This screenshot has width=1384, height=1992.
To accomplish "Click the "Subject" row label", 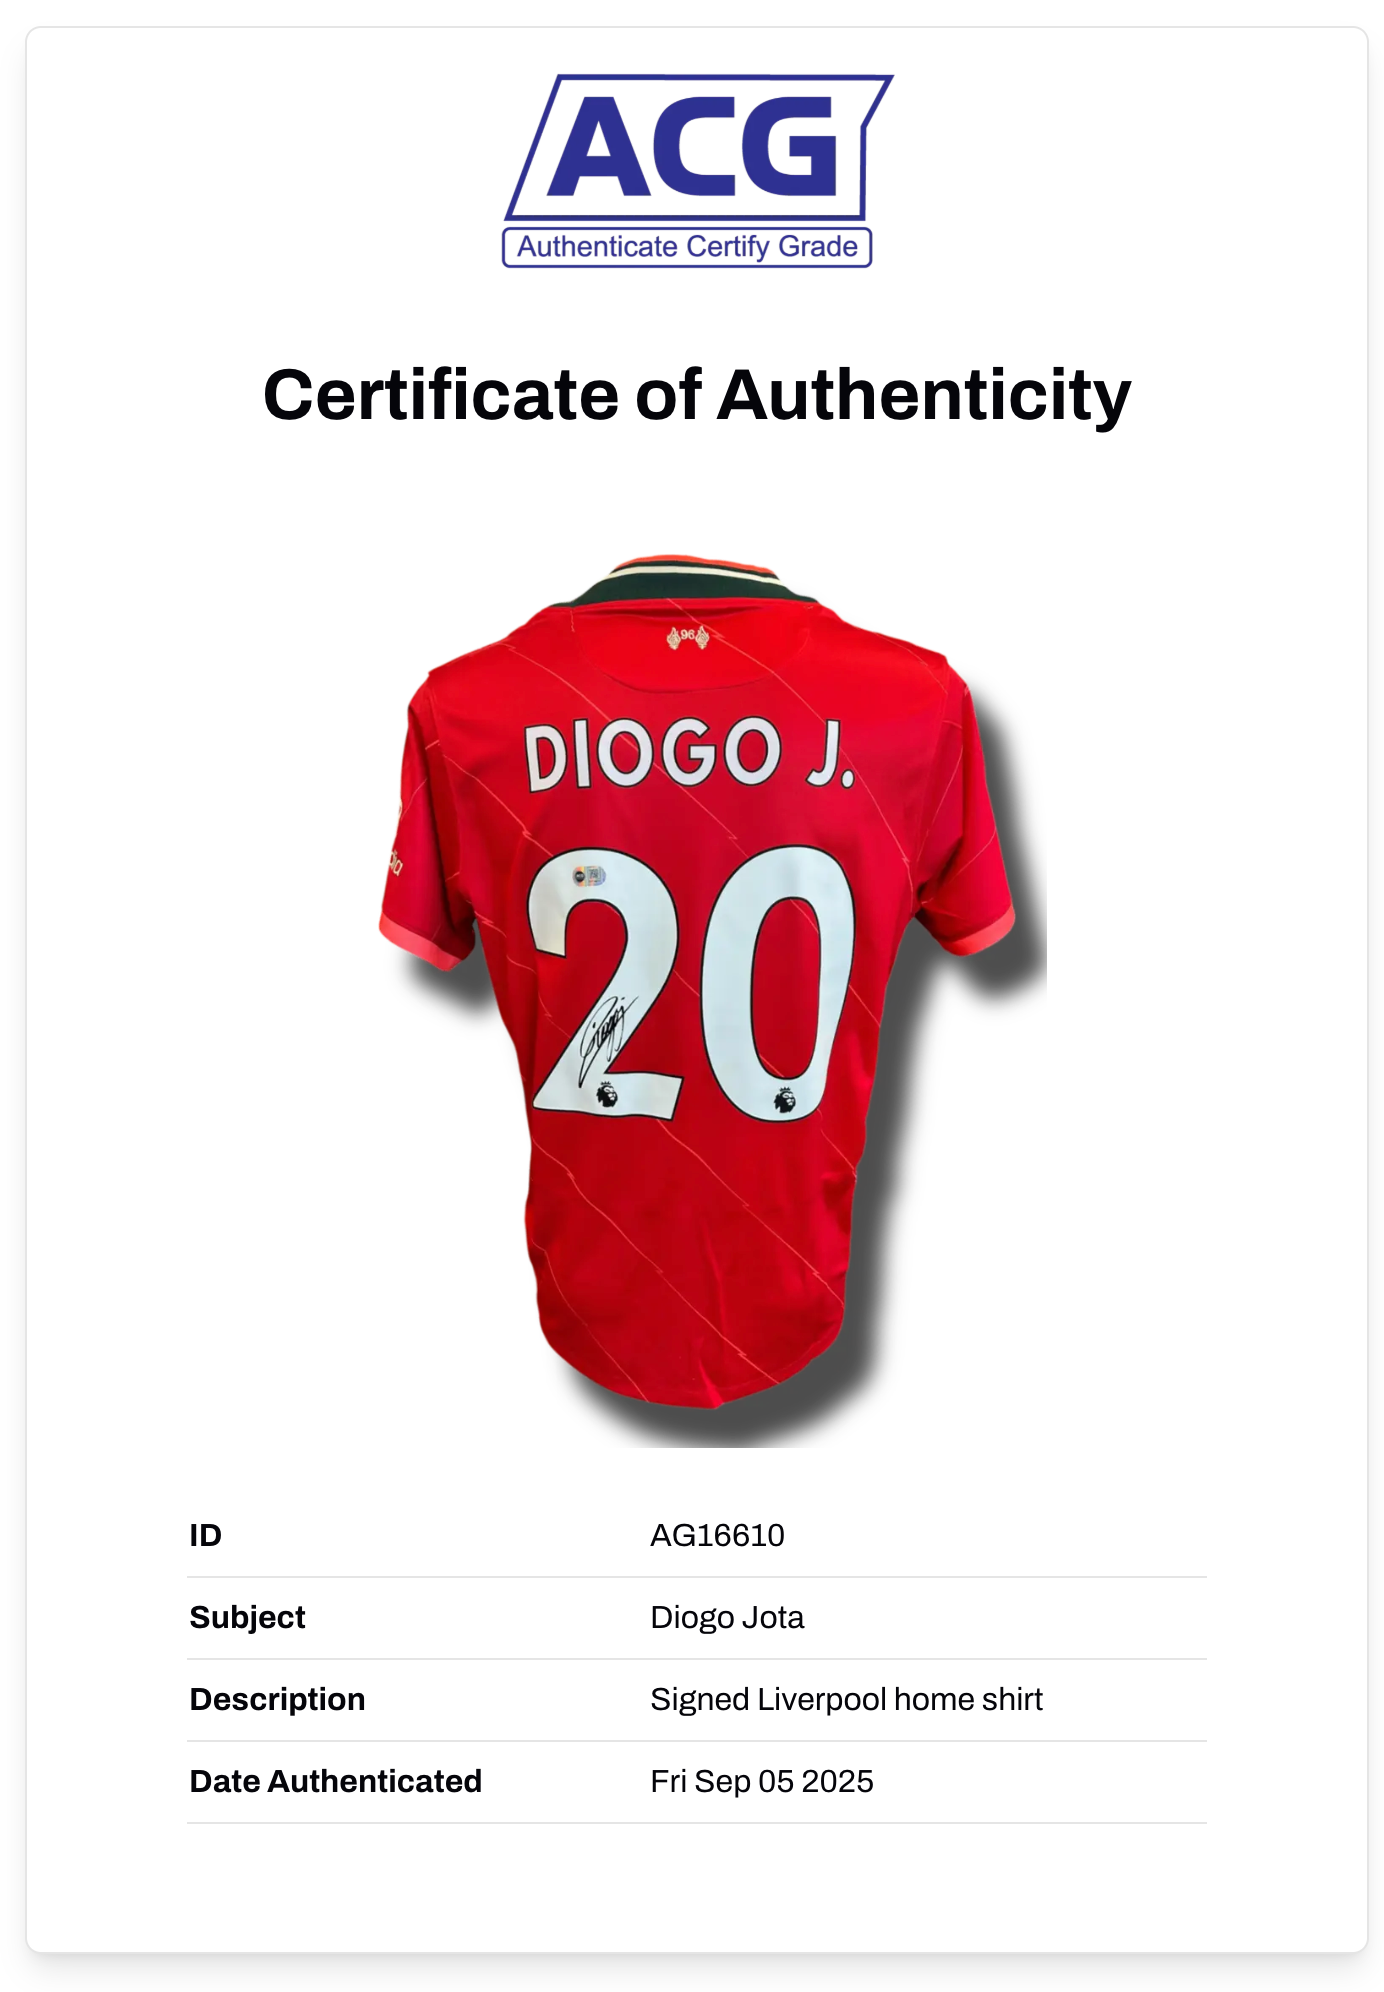I will 248,1617.
